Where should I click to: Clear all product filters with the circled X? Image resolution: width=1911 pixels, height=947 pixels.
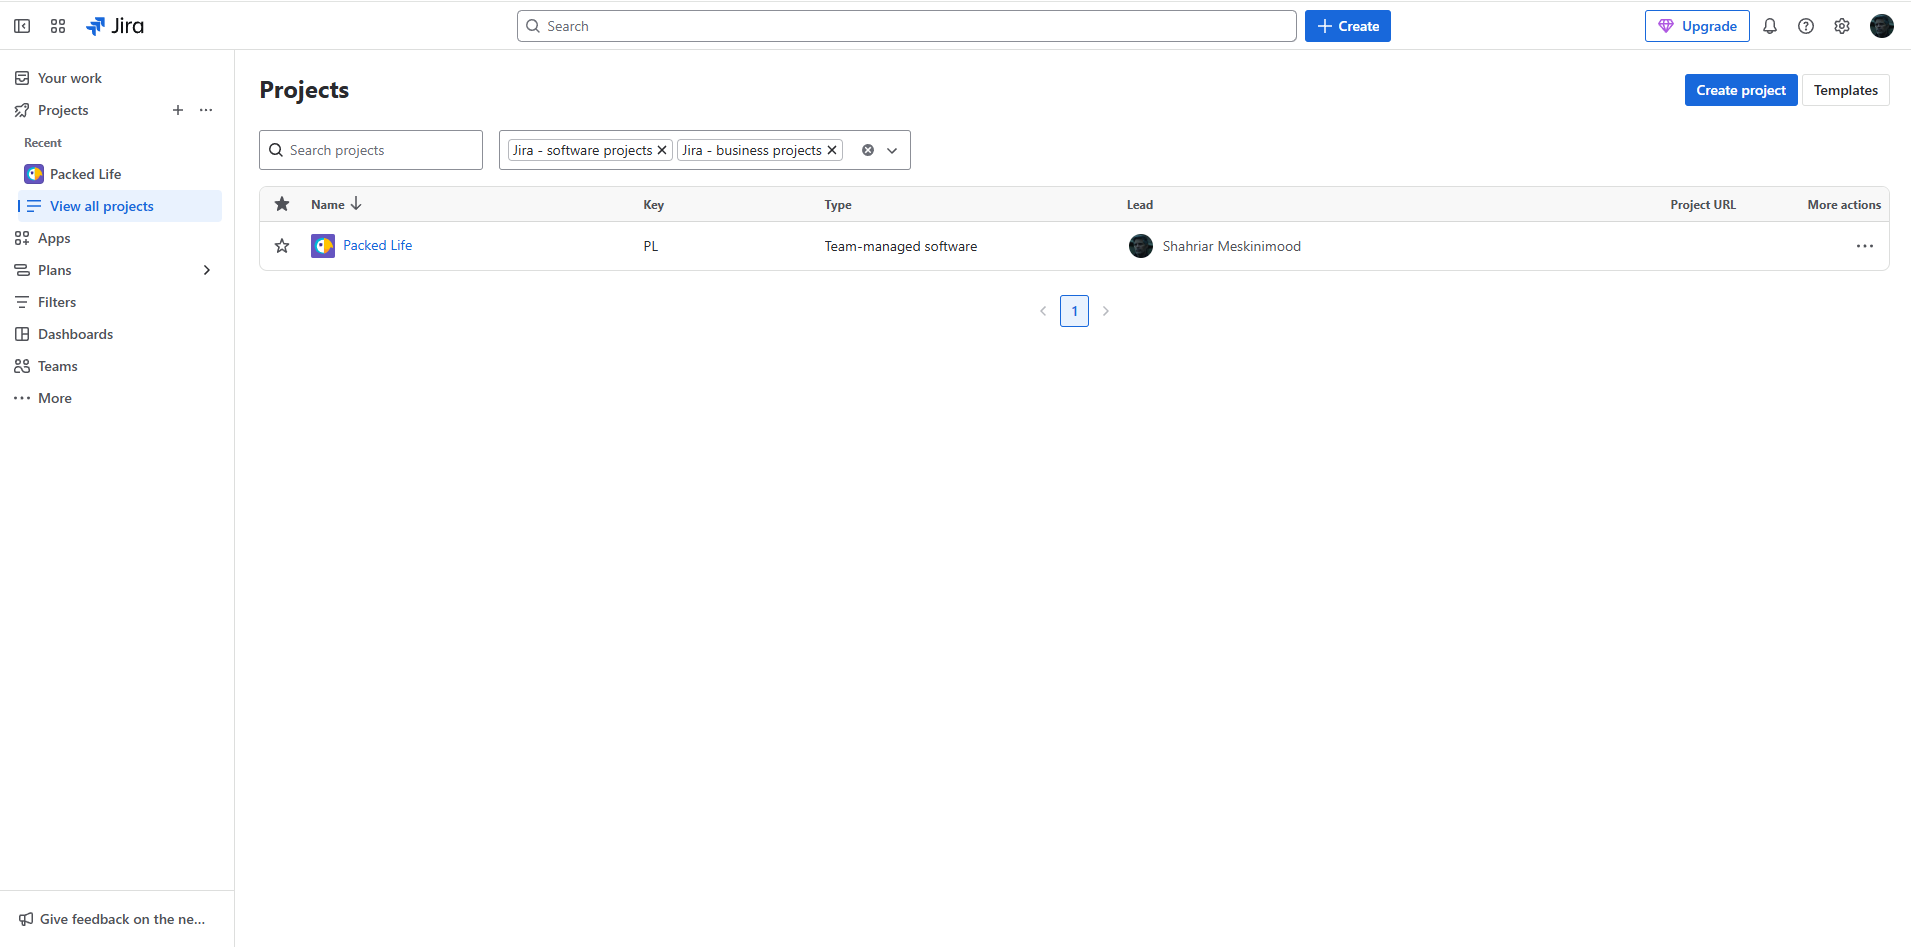(x=868, y=150)
